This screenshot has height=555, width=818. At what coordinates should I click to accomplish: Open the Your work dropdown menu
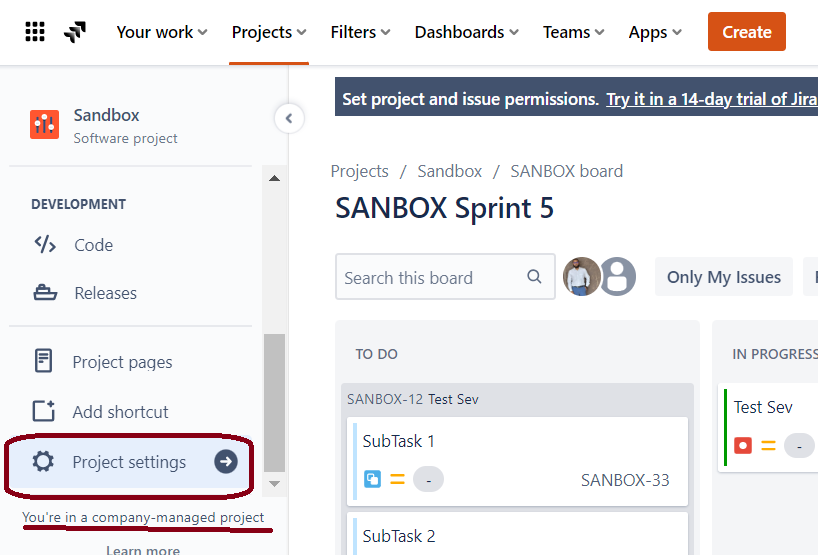point(162,32)
